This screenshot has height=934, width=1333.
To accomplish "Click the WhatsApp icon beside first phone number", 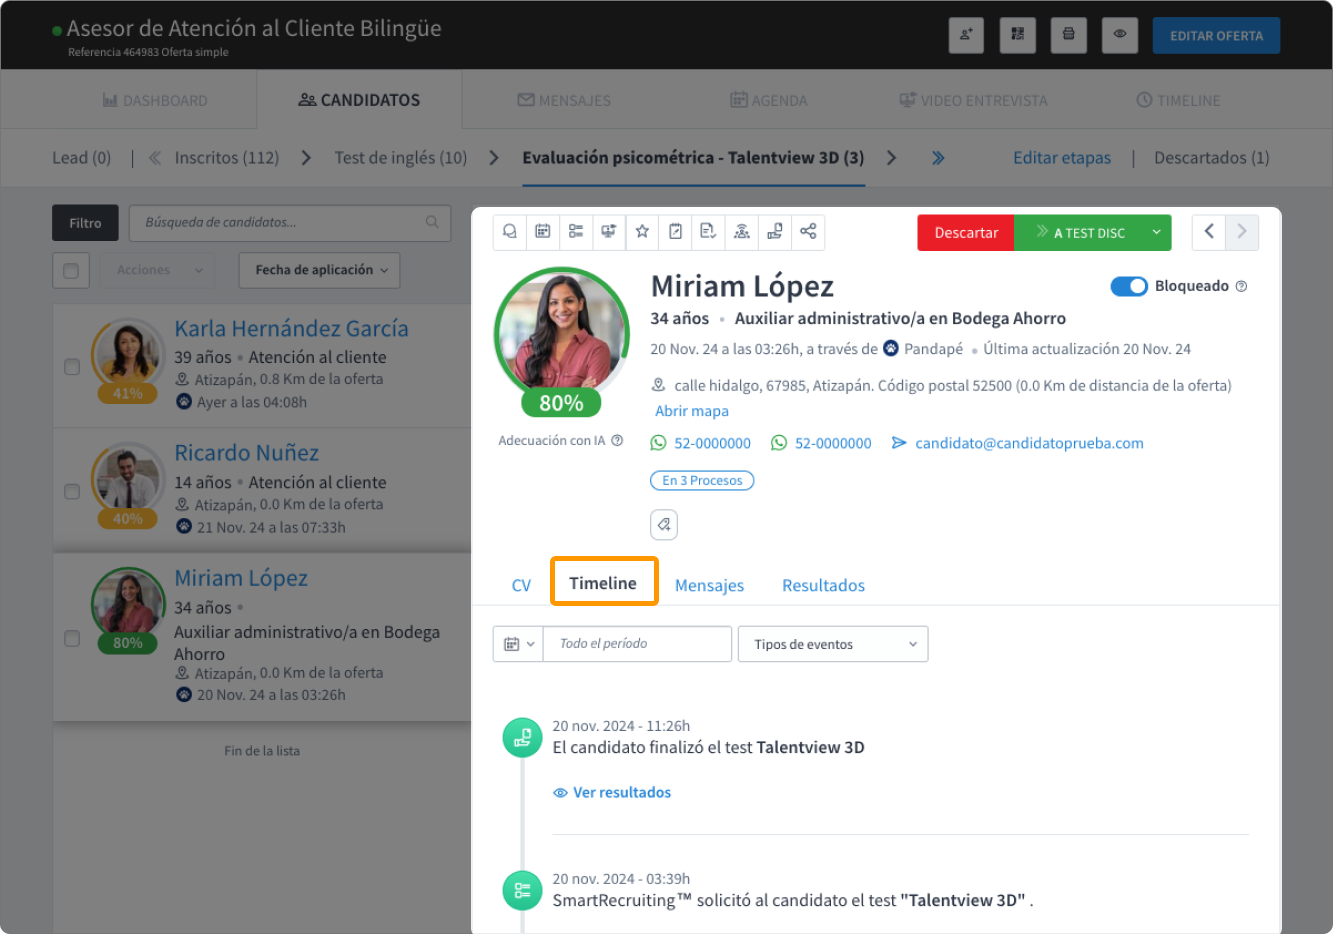I will 658,443.
